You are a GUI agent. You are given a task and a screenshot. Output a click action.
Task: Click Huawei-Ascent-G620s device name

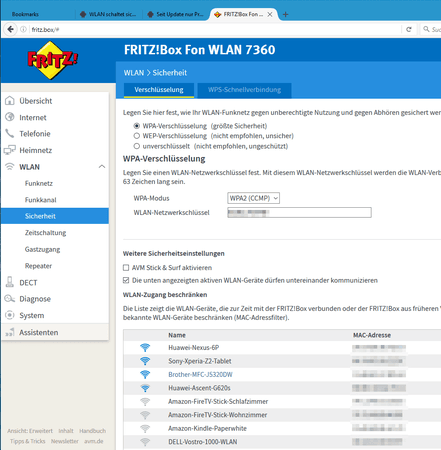(x=199, y=388)
